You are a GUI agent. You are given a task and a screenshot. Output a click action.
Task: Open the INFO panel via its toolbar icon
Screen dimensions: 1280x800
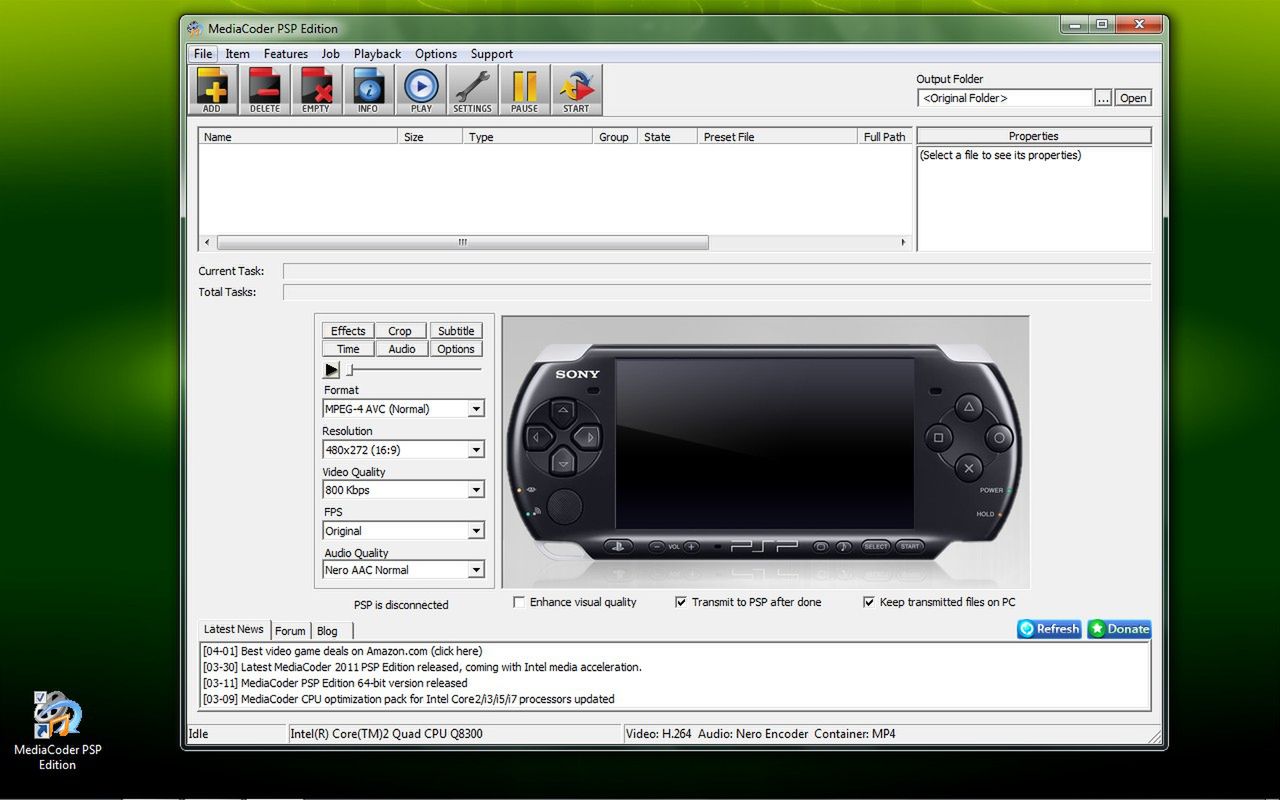(369, 89)
